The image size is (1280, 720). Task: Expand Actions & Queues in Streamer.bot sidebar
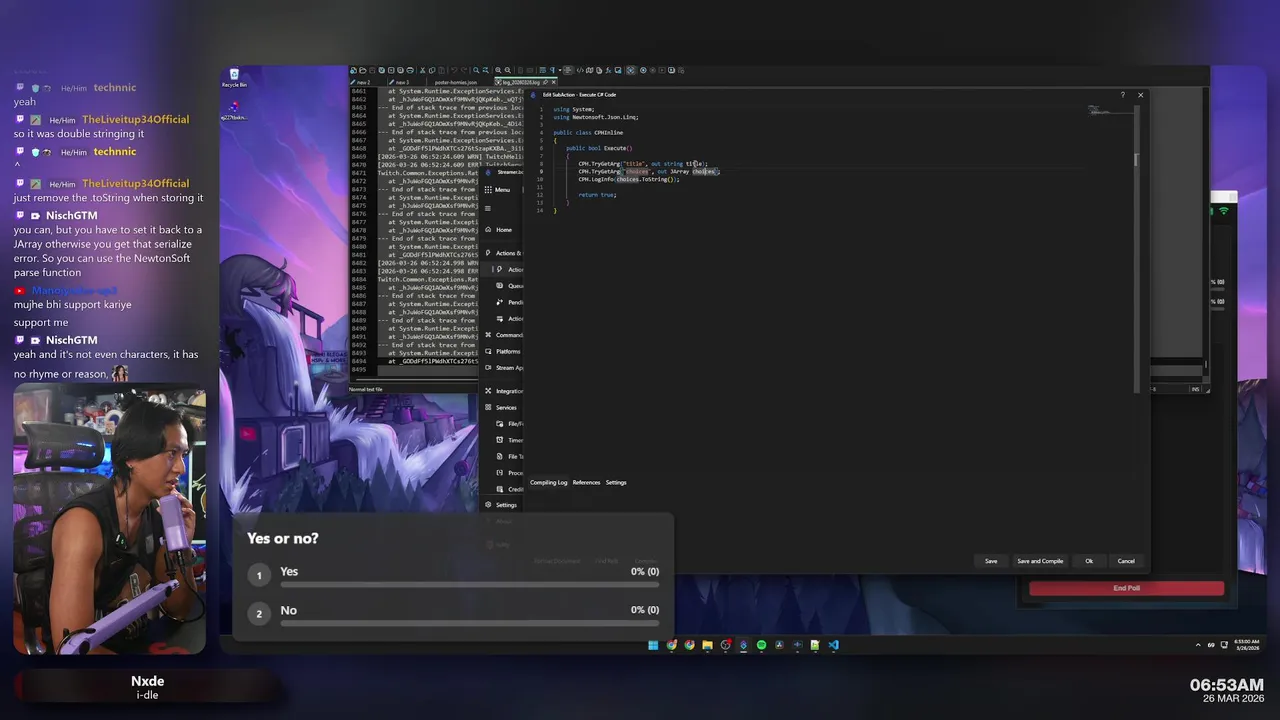coord(503,253)
